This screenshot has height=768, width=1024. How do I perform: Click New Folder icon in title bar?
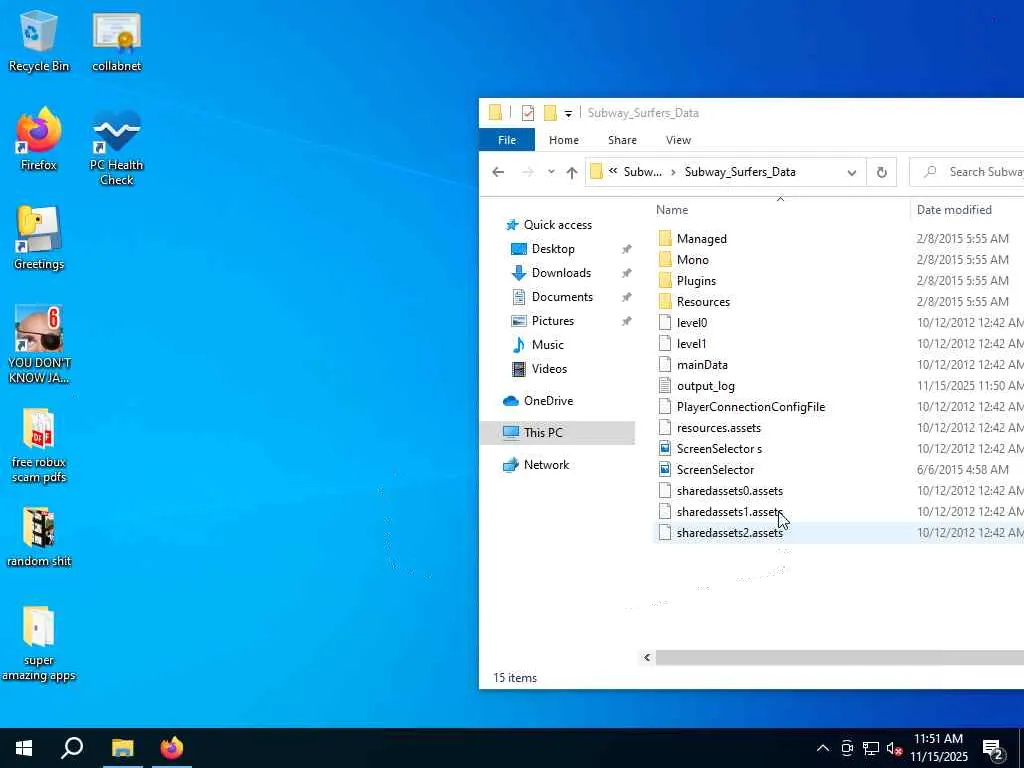pyautogui.click(x=551, y=113)
